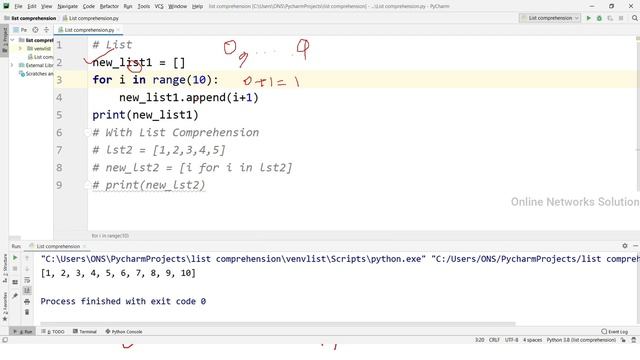Pin the Run tab with pin icon

point(15,296)
